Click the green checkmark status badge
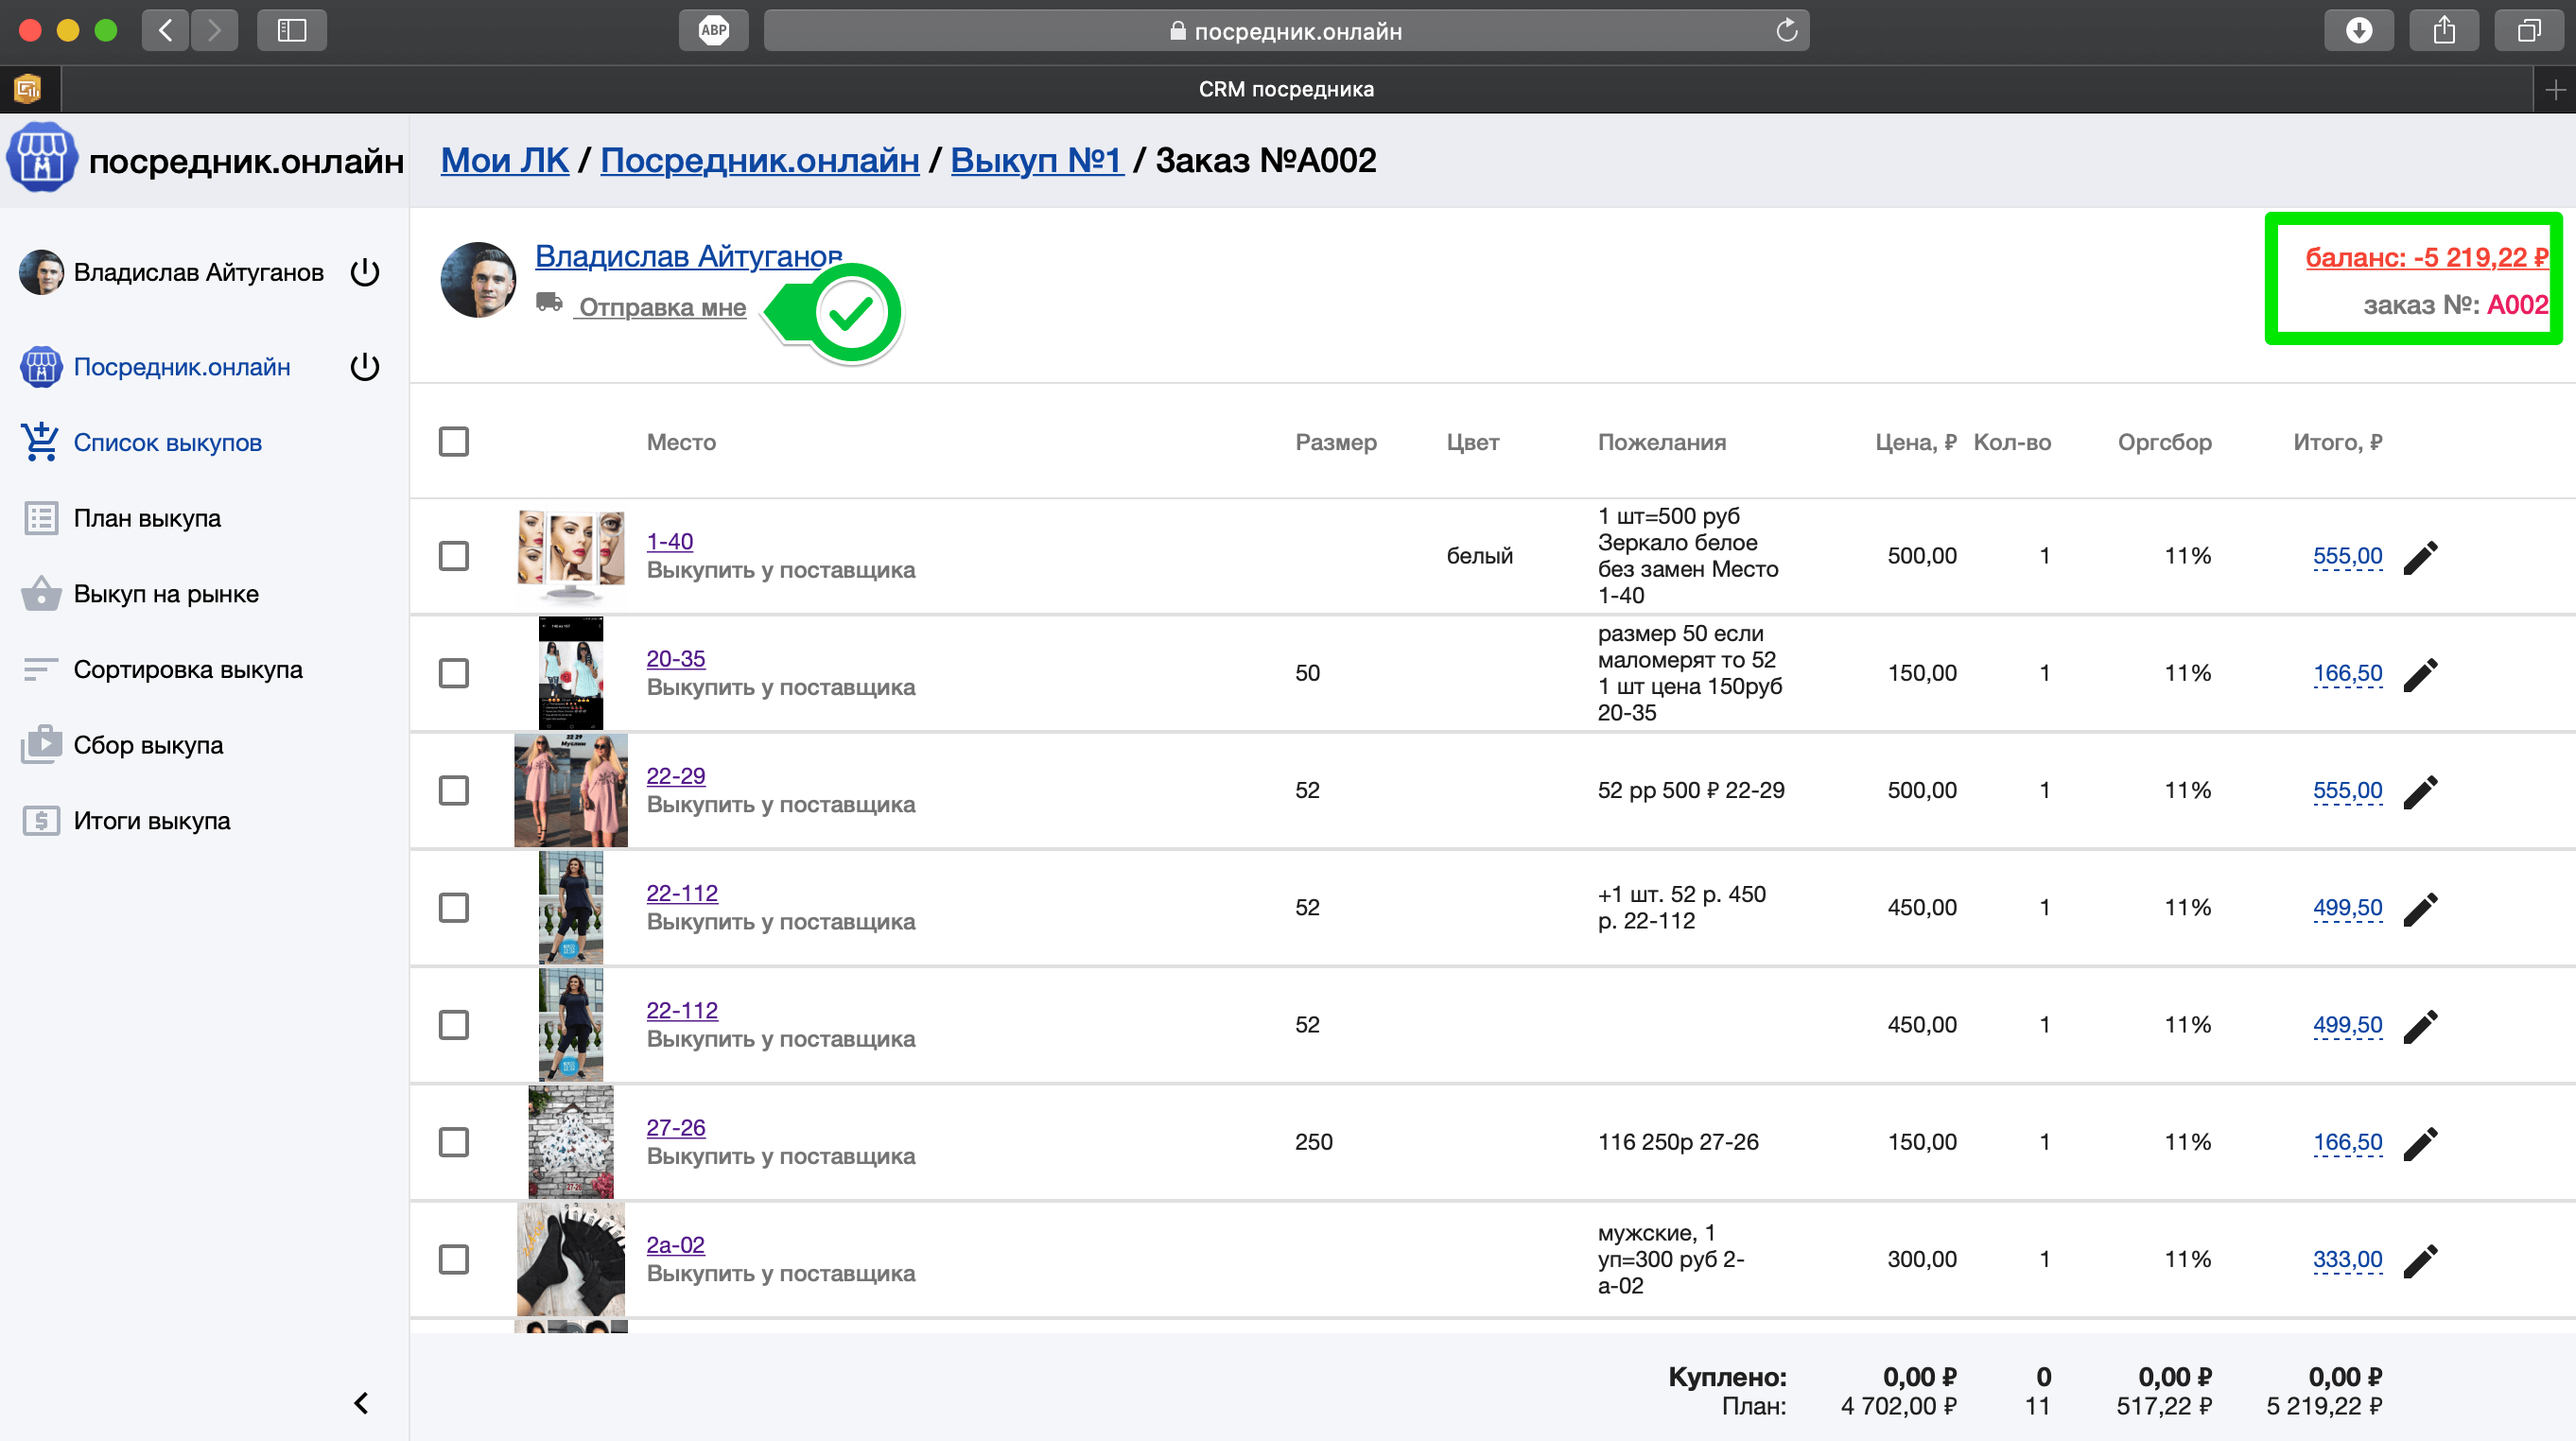2576x1441 pixels. [x=851, y=313]
